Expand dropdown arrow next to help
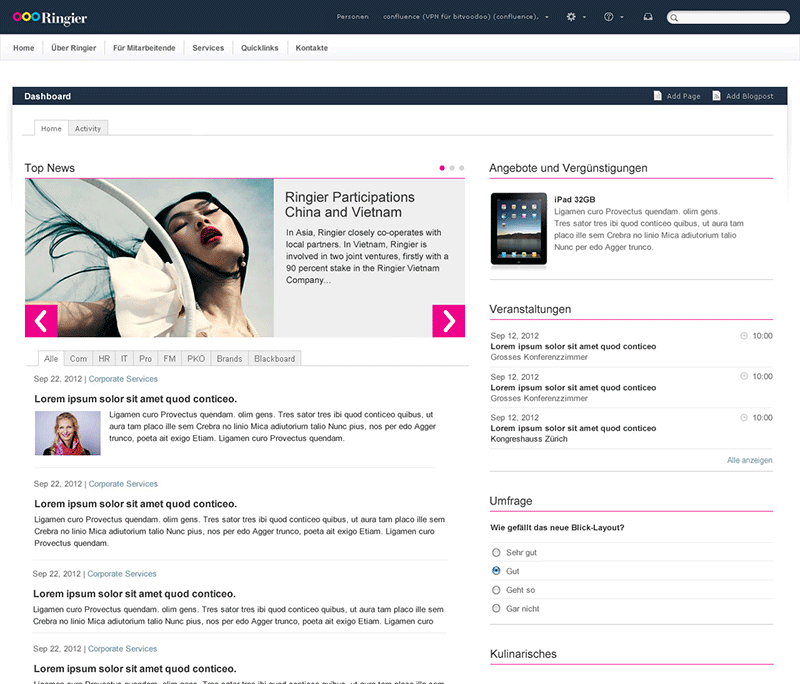This screenshot has width=800, height=684. coord(621,17)
